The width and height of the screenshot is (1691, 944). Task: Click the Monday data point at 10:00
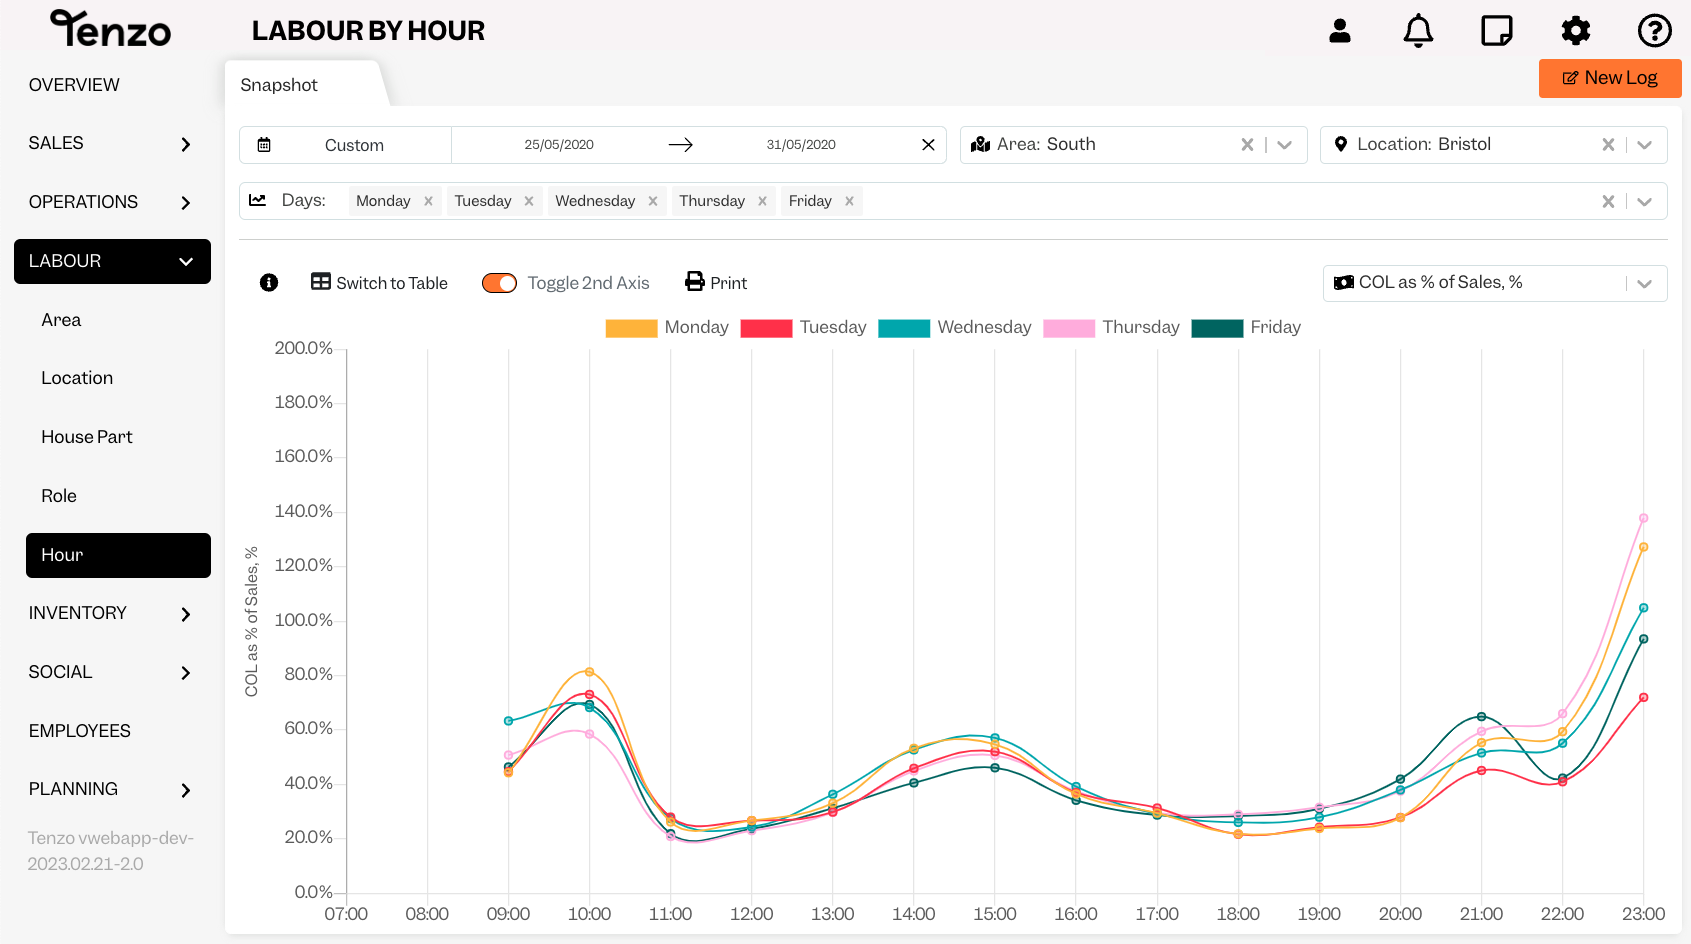pos(589,672)
